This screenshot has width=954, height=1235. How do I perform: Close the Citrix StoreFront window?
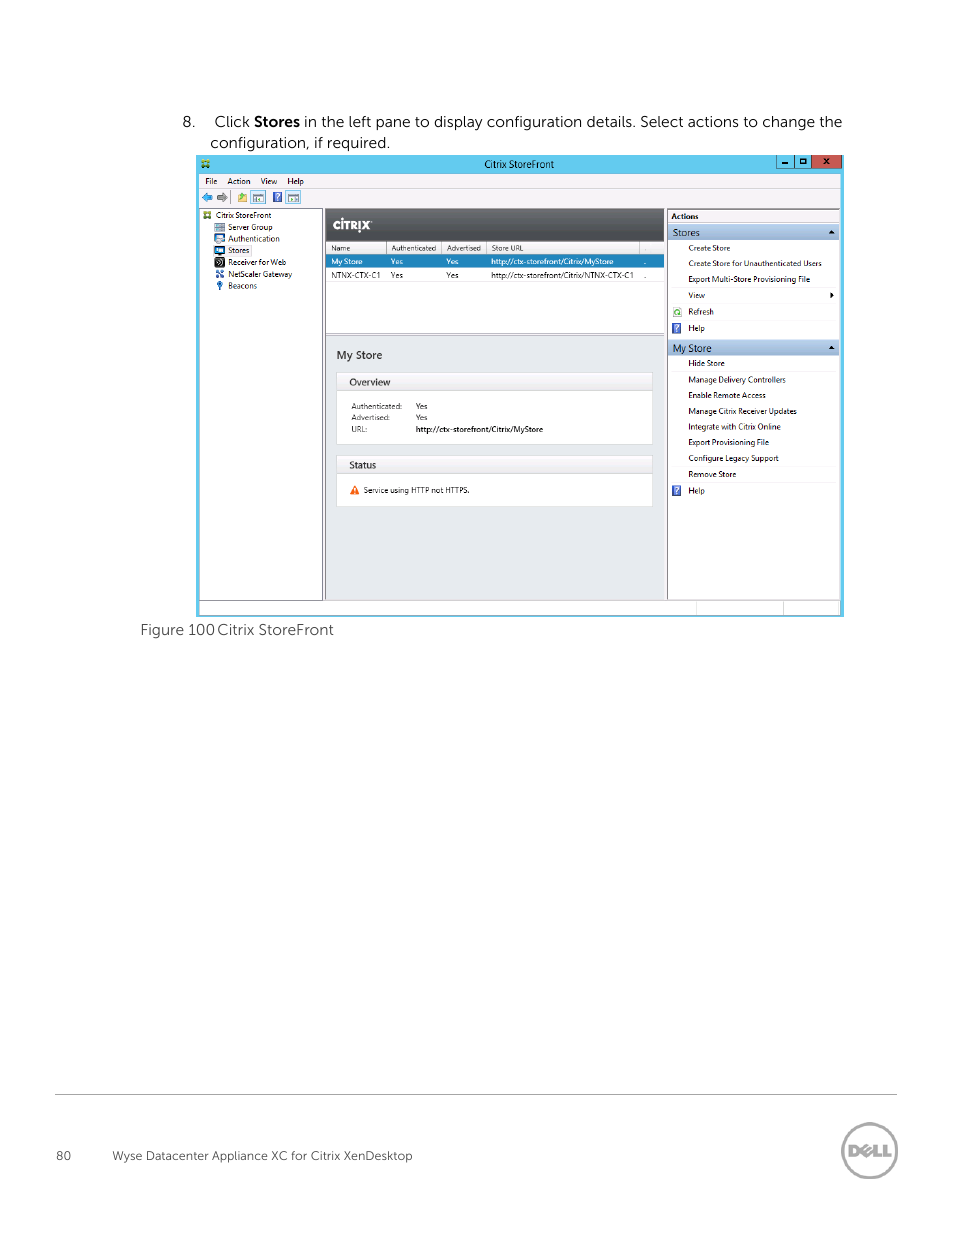click(x=826, y=162)
